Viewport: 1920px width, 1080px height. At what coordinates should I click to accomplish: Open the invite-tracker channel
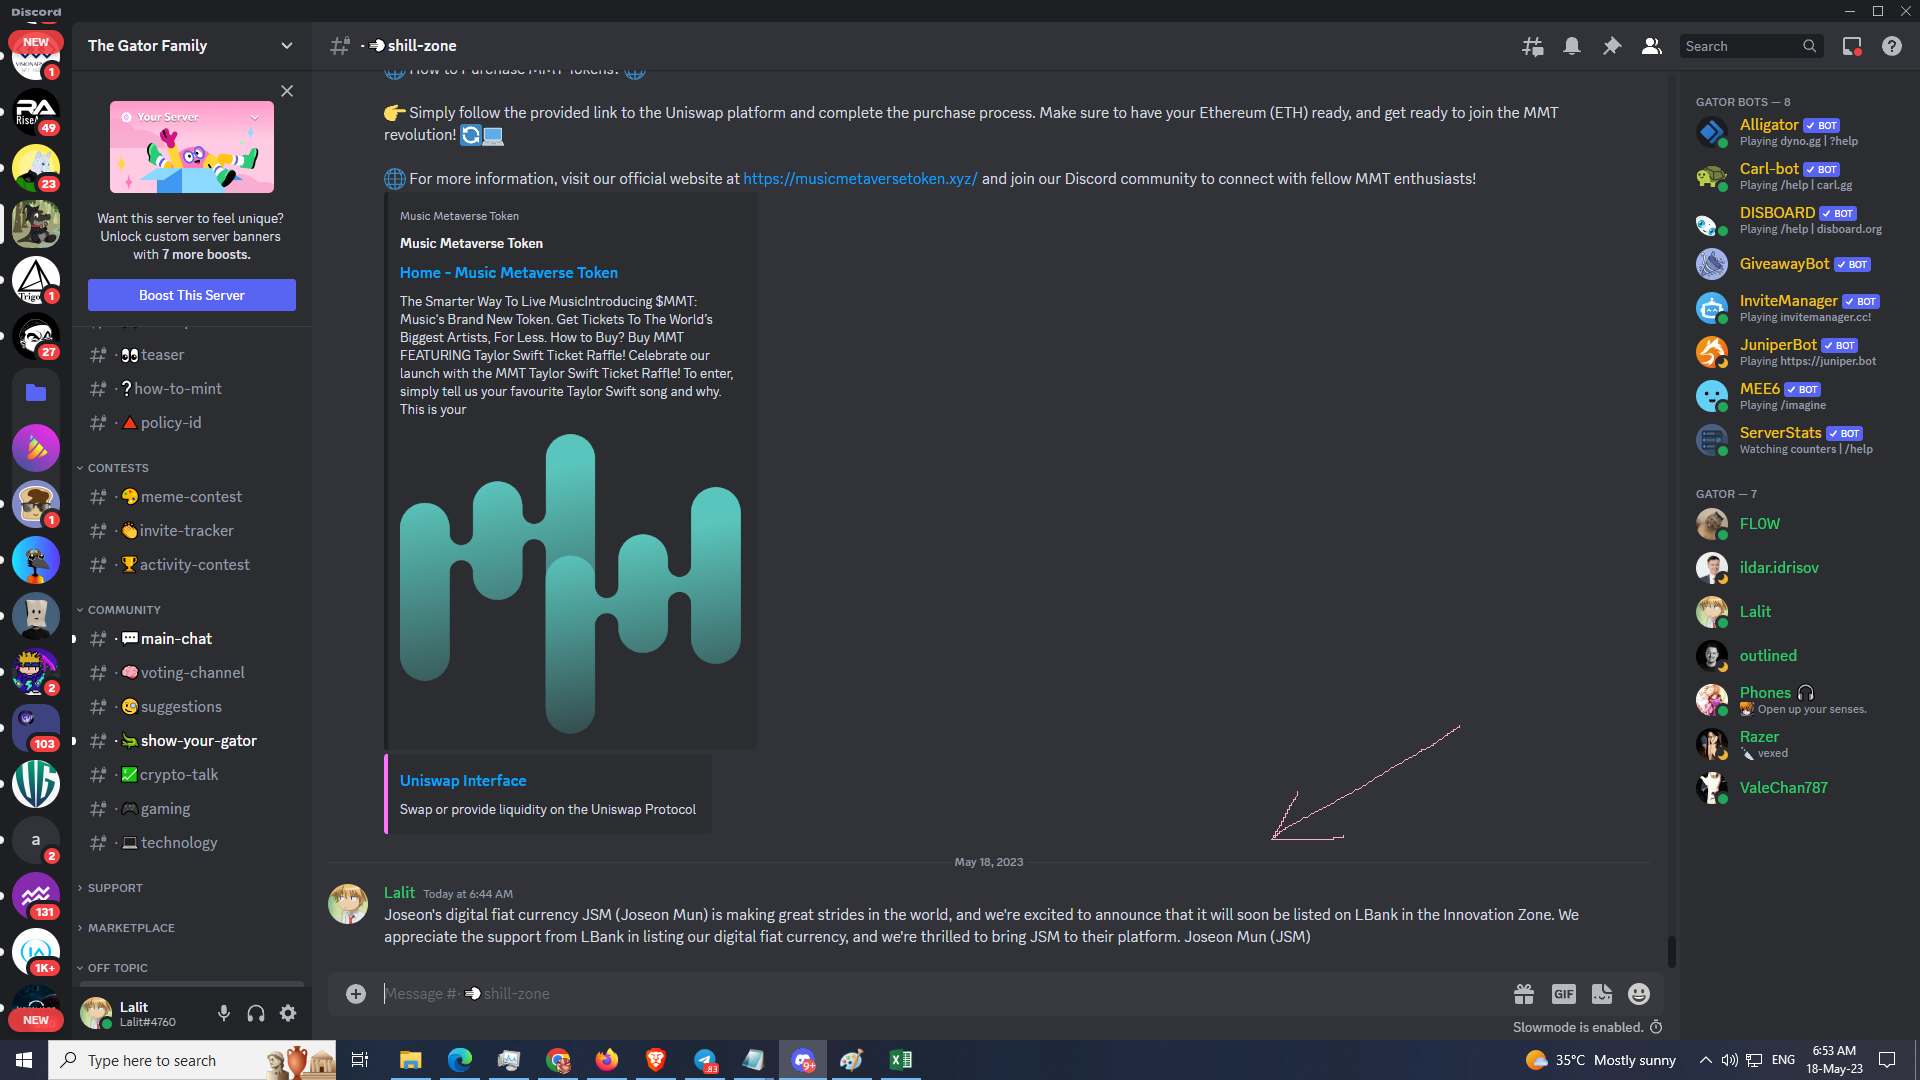[x=192, y=531]
